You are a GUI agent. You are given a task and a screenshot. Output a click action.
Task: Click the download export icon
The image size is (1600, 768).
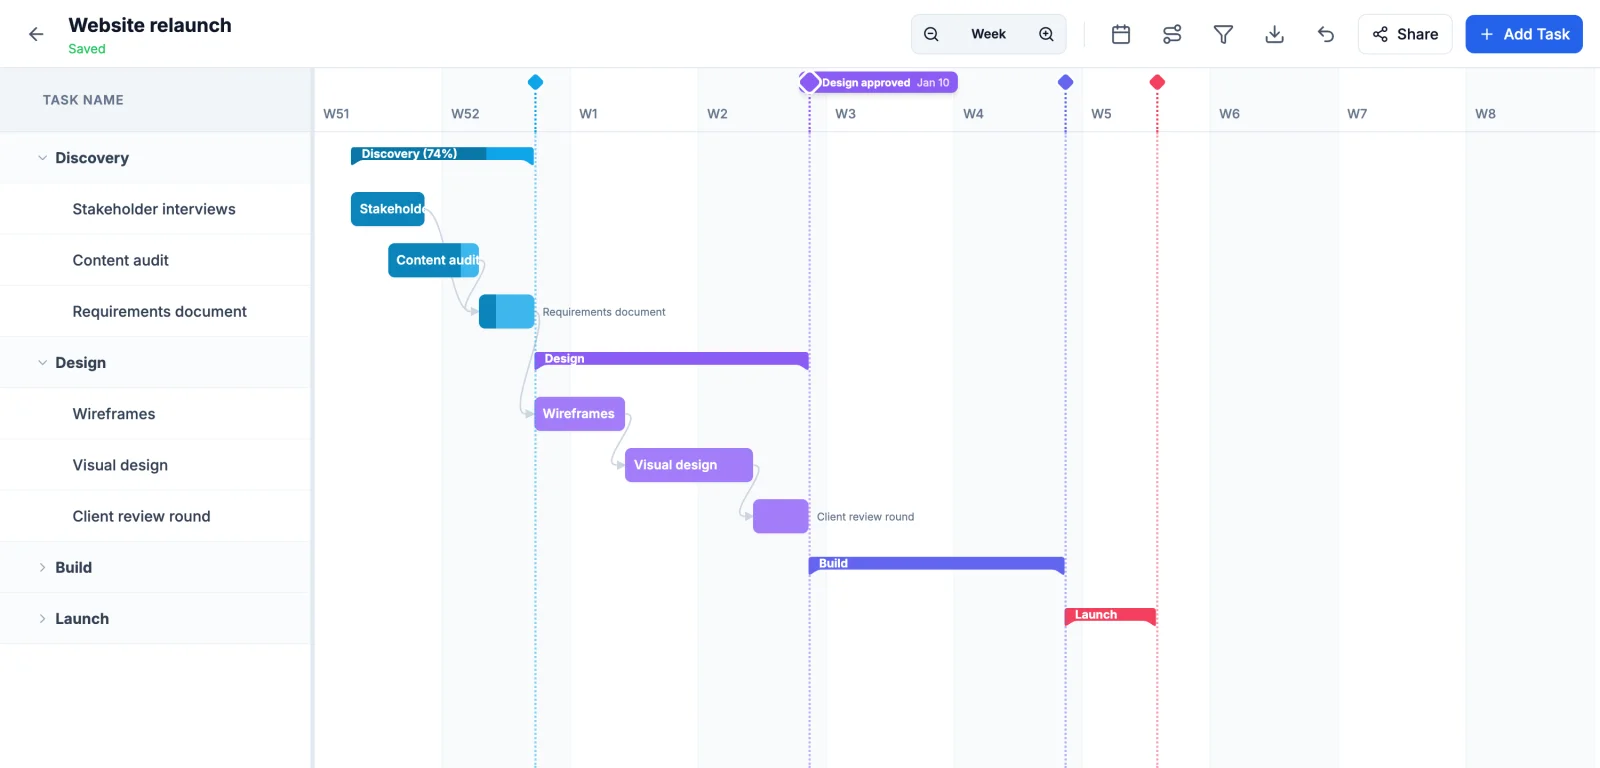pyautogui.click(x=1275, y=34)
